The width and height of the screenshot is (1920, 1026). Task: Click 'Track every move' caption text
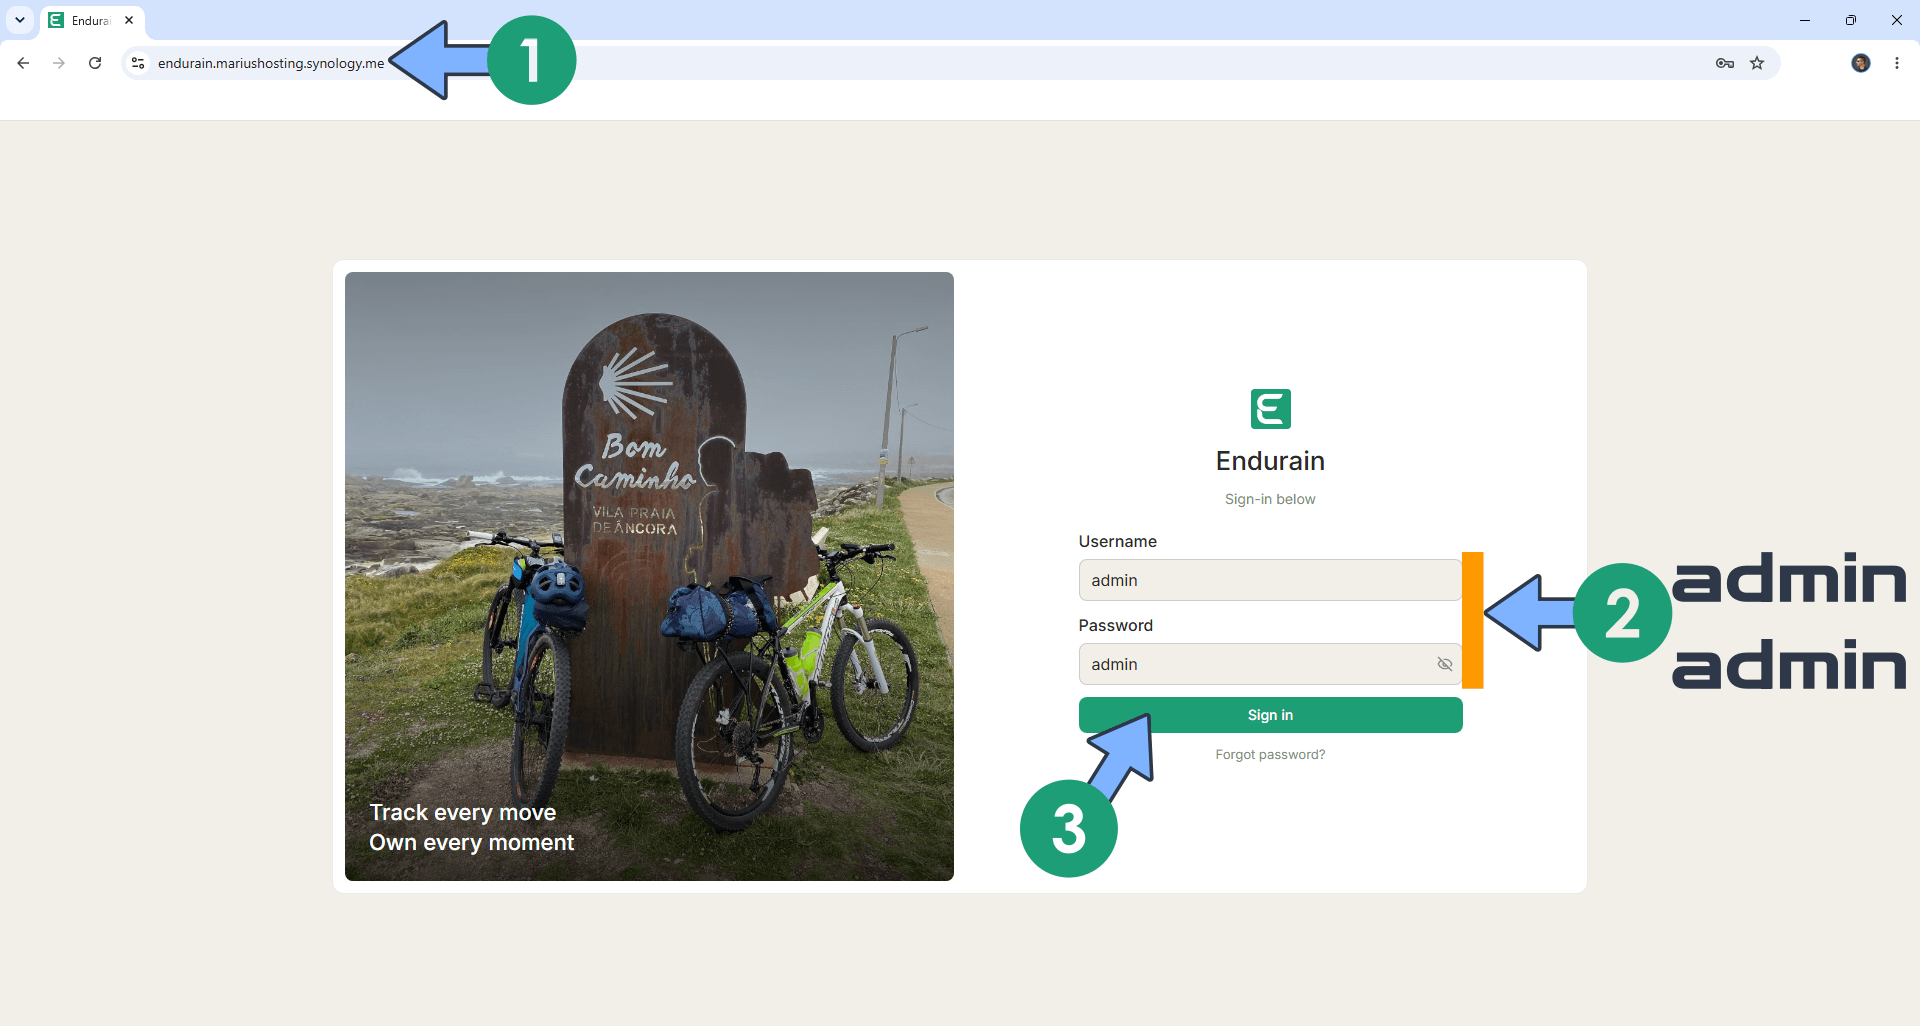tap(463, 812)
